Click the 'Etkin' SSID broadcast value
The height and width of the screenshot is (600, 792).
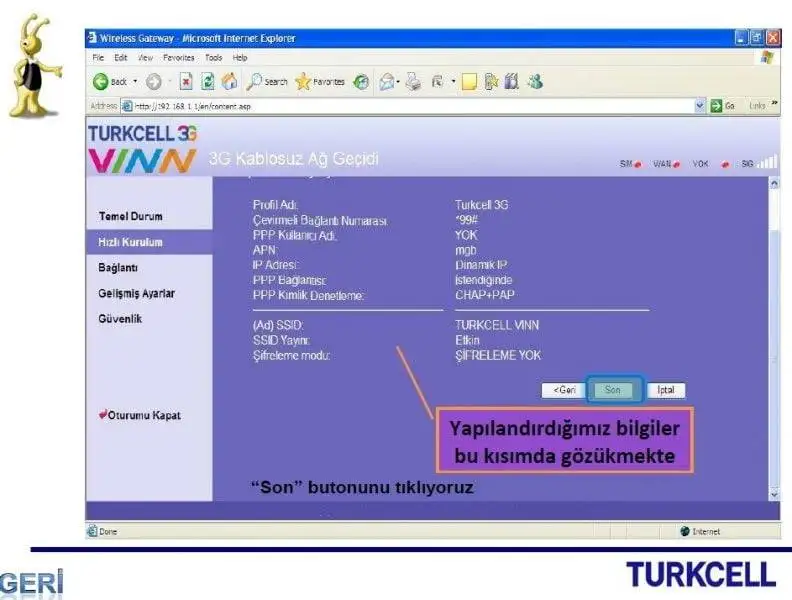pos(467,340)
